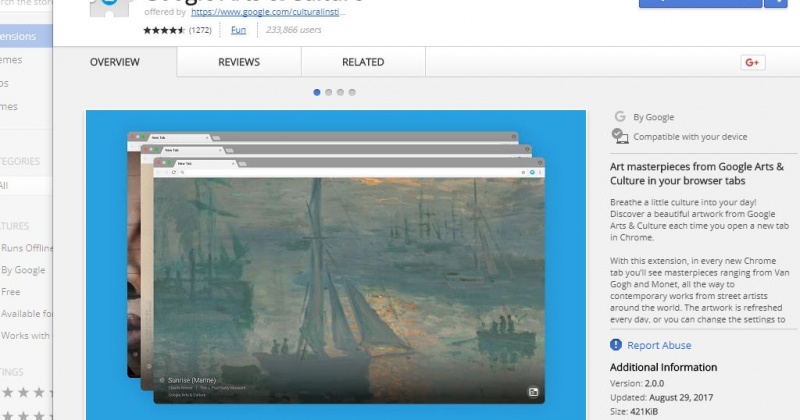Select the top star rating filter row
Viewport: 800px width, 420px height.
coord(27,392)
